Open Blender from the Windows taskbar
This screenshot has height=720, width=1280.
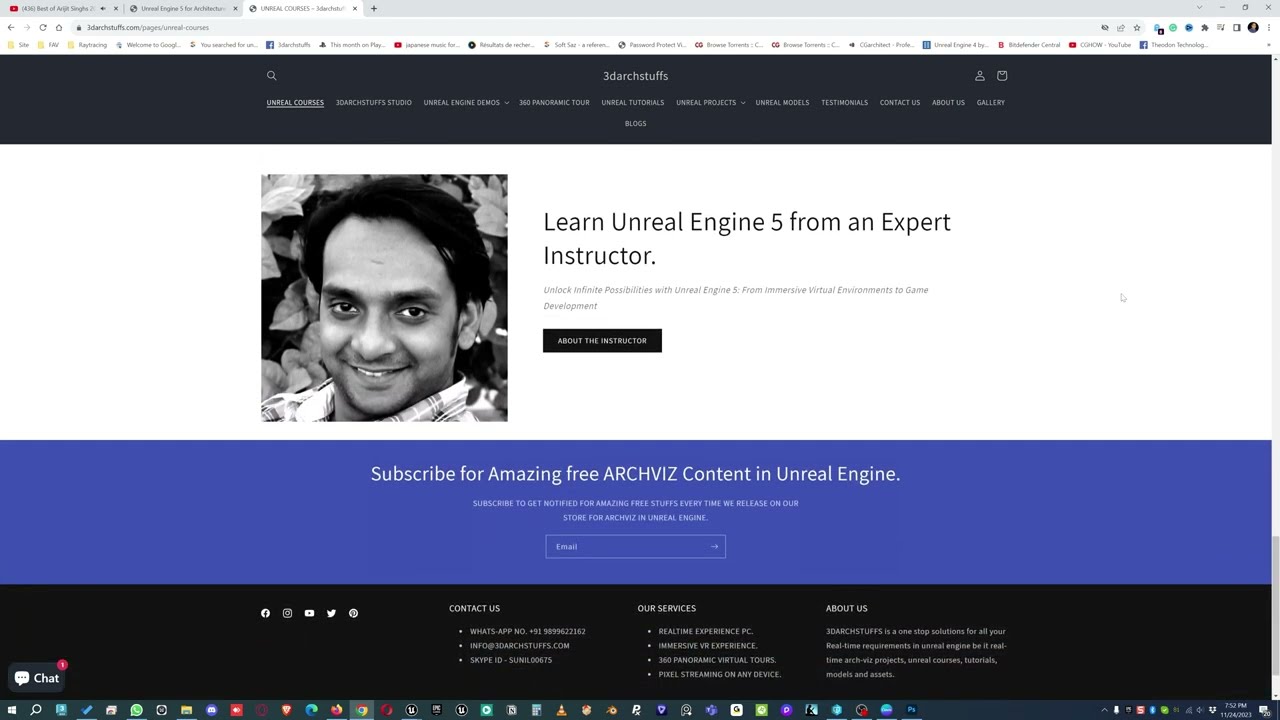point(611,710)
